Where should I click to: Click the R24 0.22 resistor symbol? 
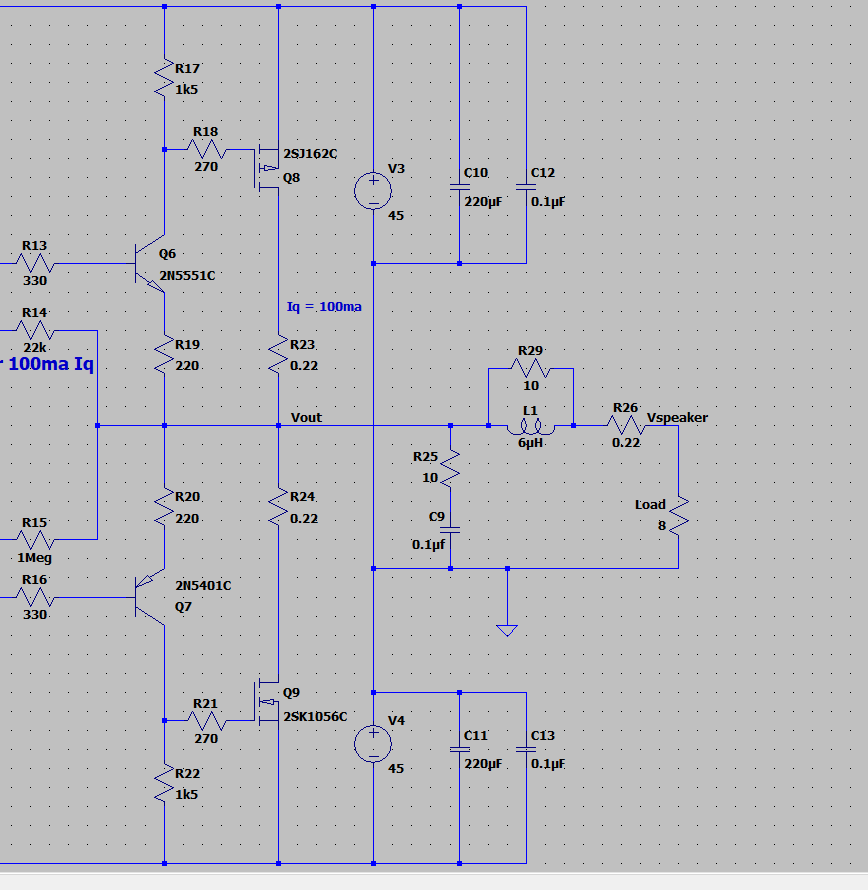[x=278, y=507]
